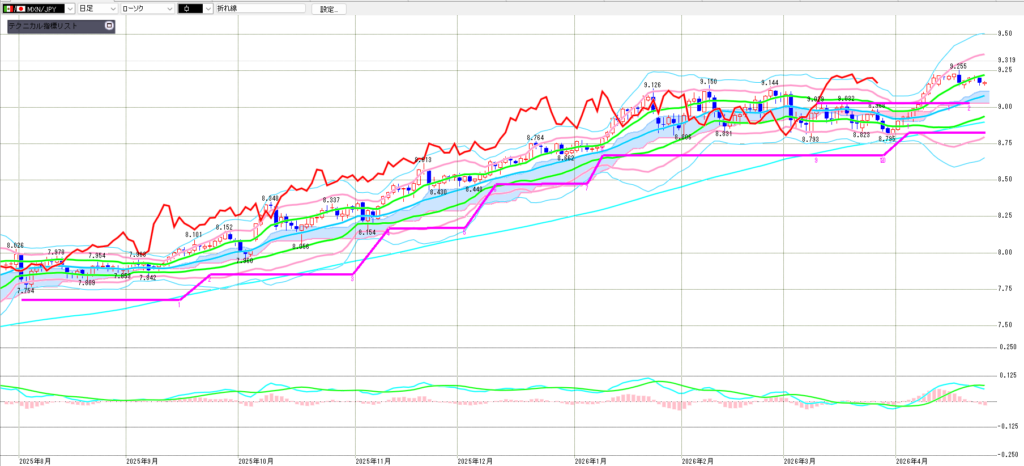Click the 8.154 price label on chart

click(x=369, y=232)
